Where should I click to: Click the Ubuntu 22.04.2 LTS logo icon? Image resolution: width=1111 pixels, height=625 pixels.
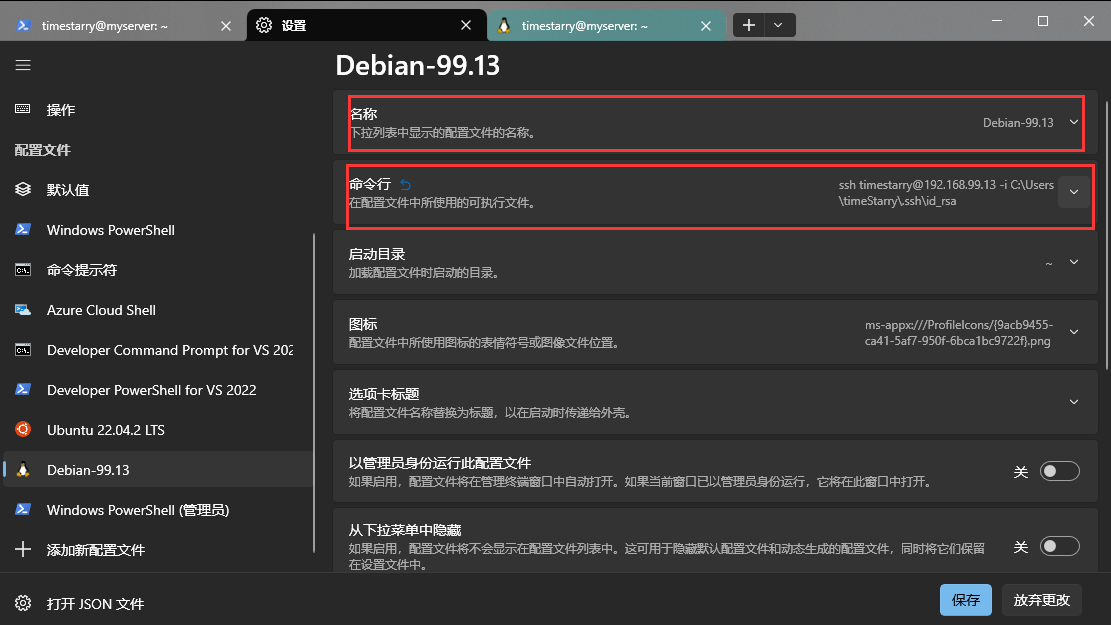(23, 429)
